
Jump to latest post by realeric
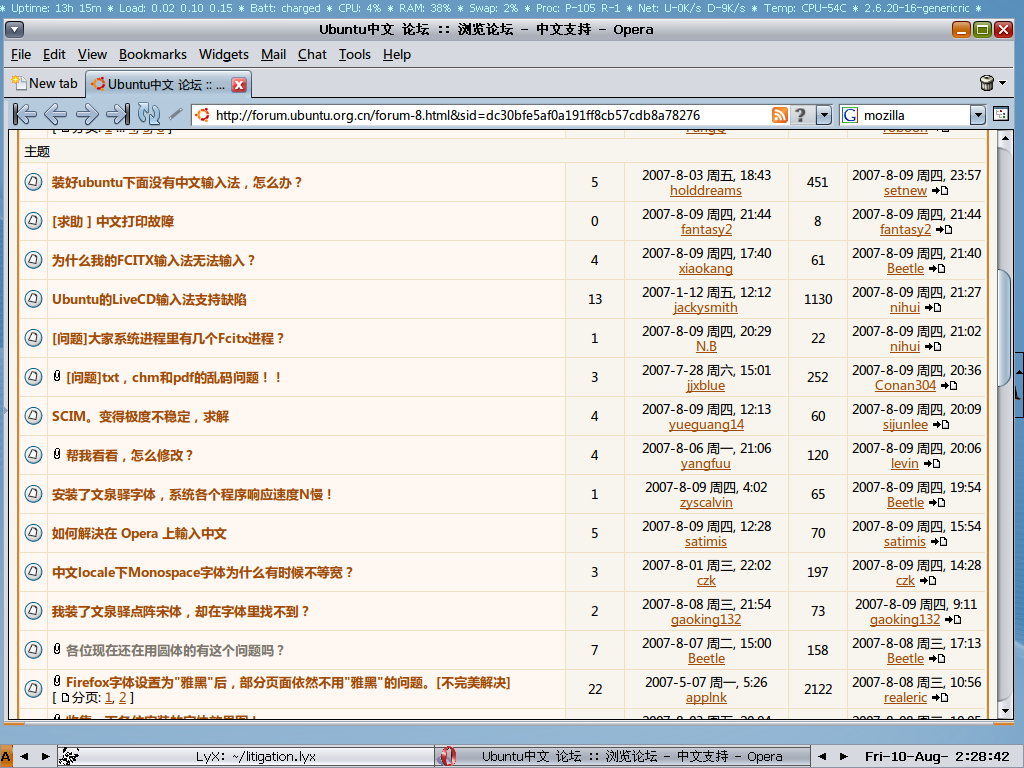(x=940, y=698)
